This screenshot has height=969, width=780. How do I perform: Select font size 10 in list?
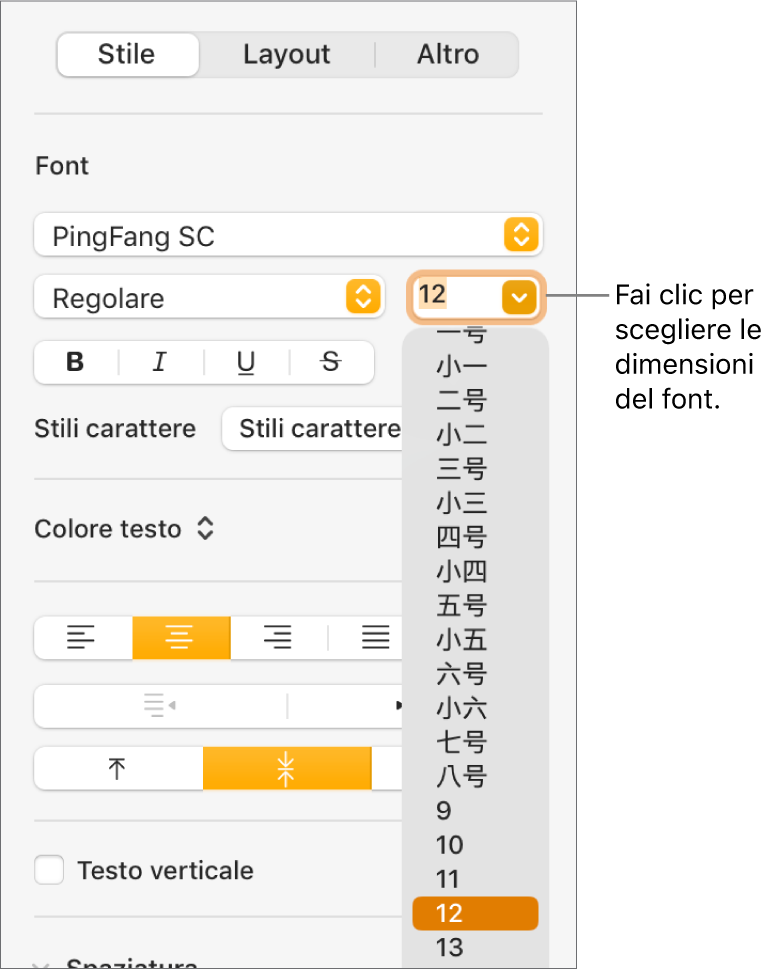(450, 845)
